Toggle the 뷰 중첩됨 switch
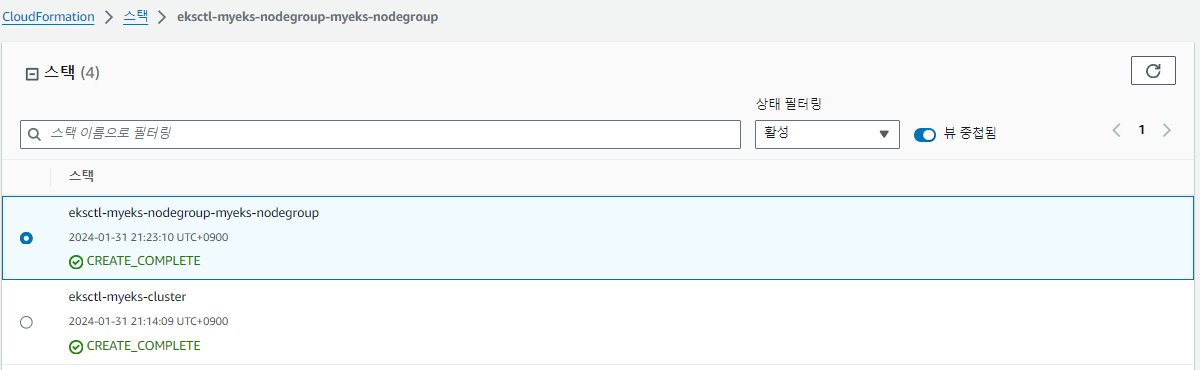This screenshot has height=370, width=1200. pyautogui.click(x=925, y=134)
